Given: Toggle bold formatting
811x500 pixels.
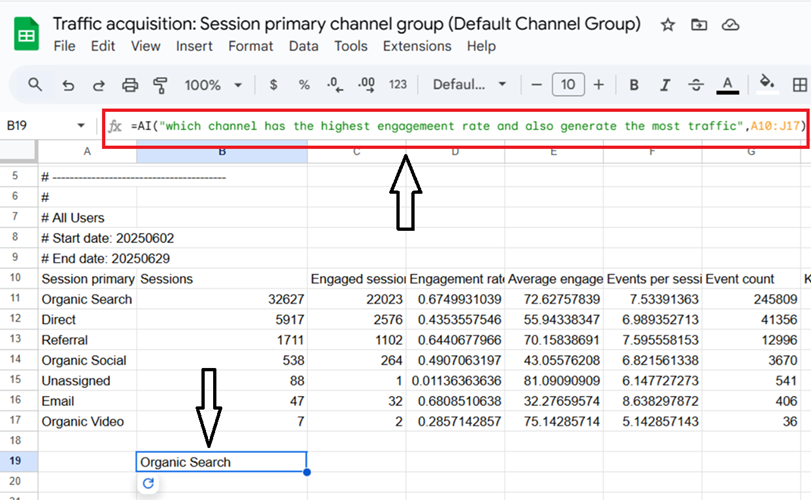Looking at the screenshot, I should coord(634,85).
